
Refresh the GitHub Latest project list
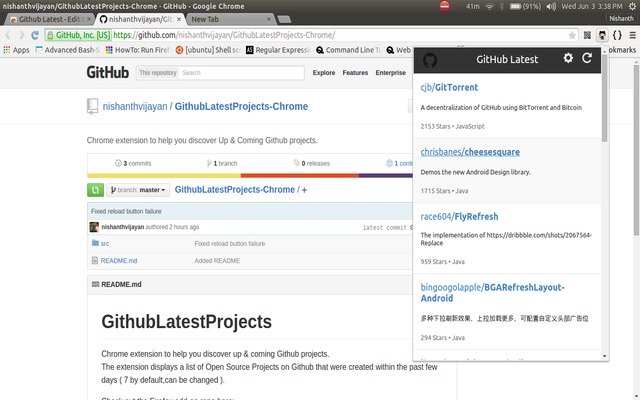[587, 58]
